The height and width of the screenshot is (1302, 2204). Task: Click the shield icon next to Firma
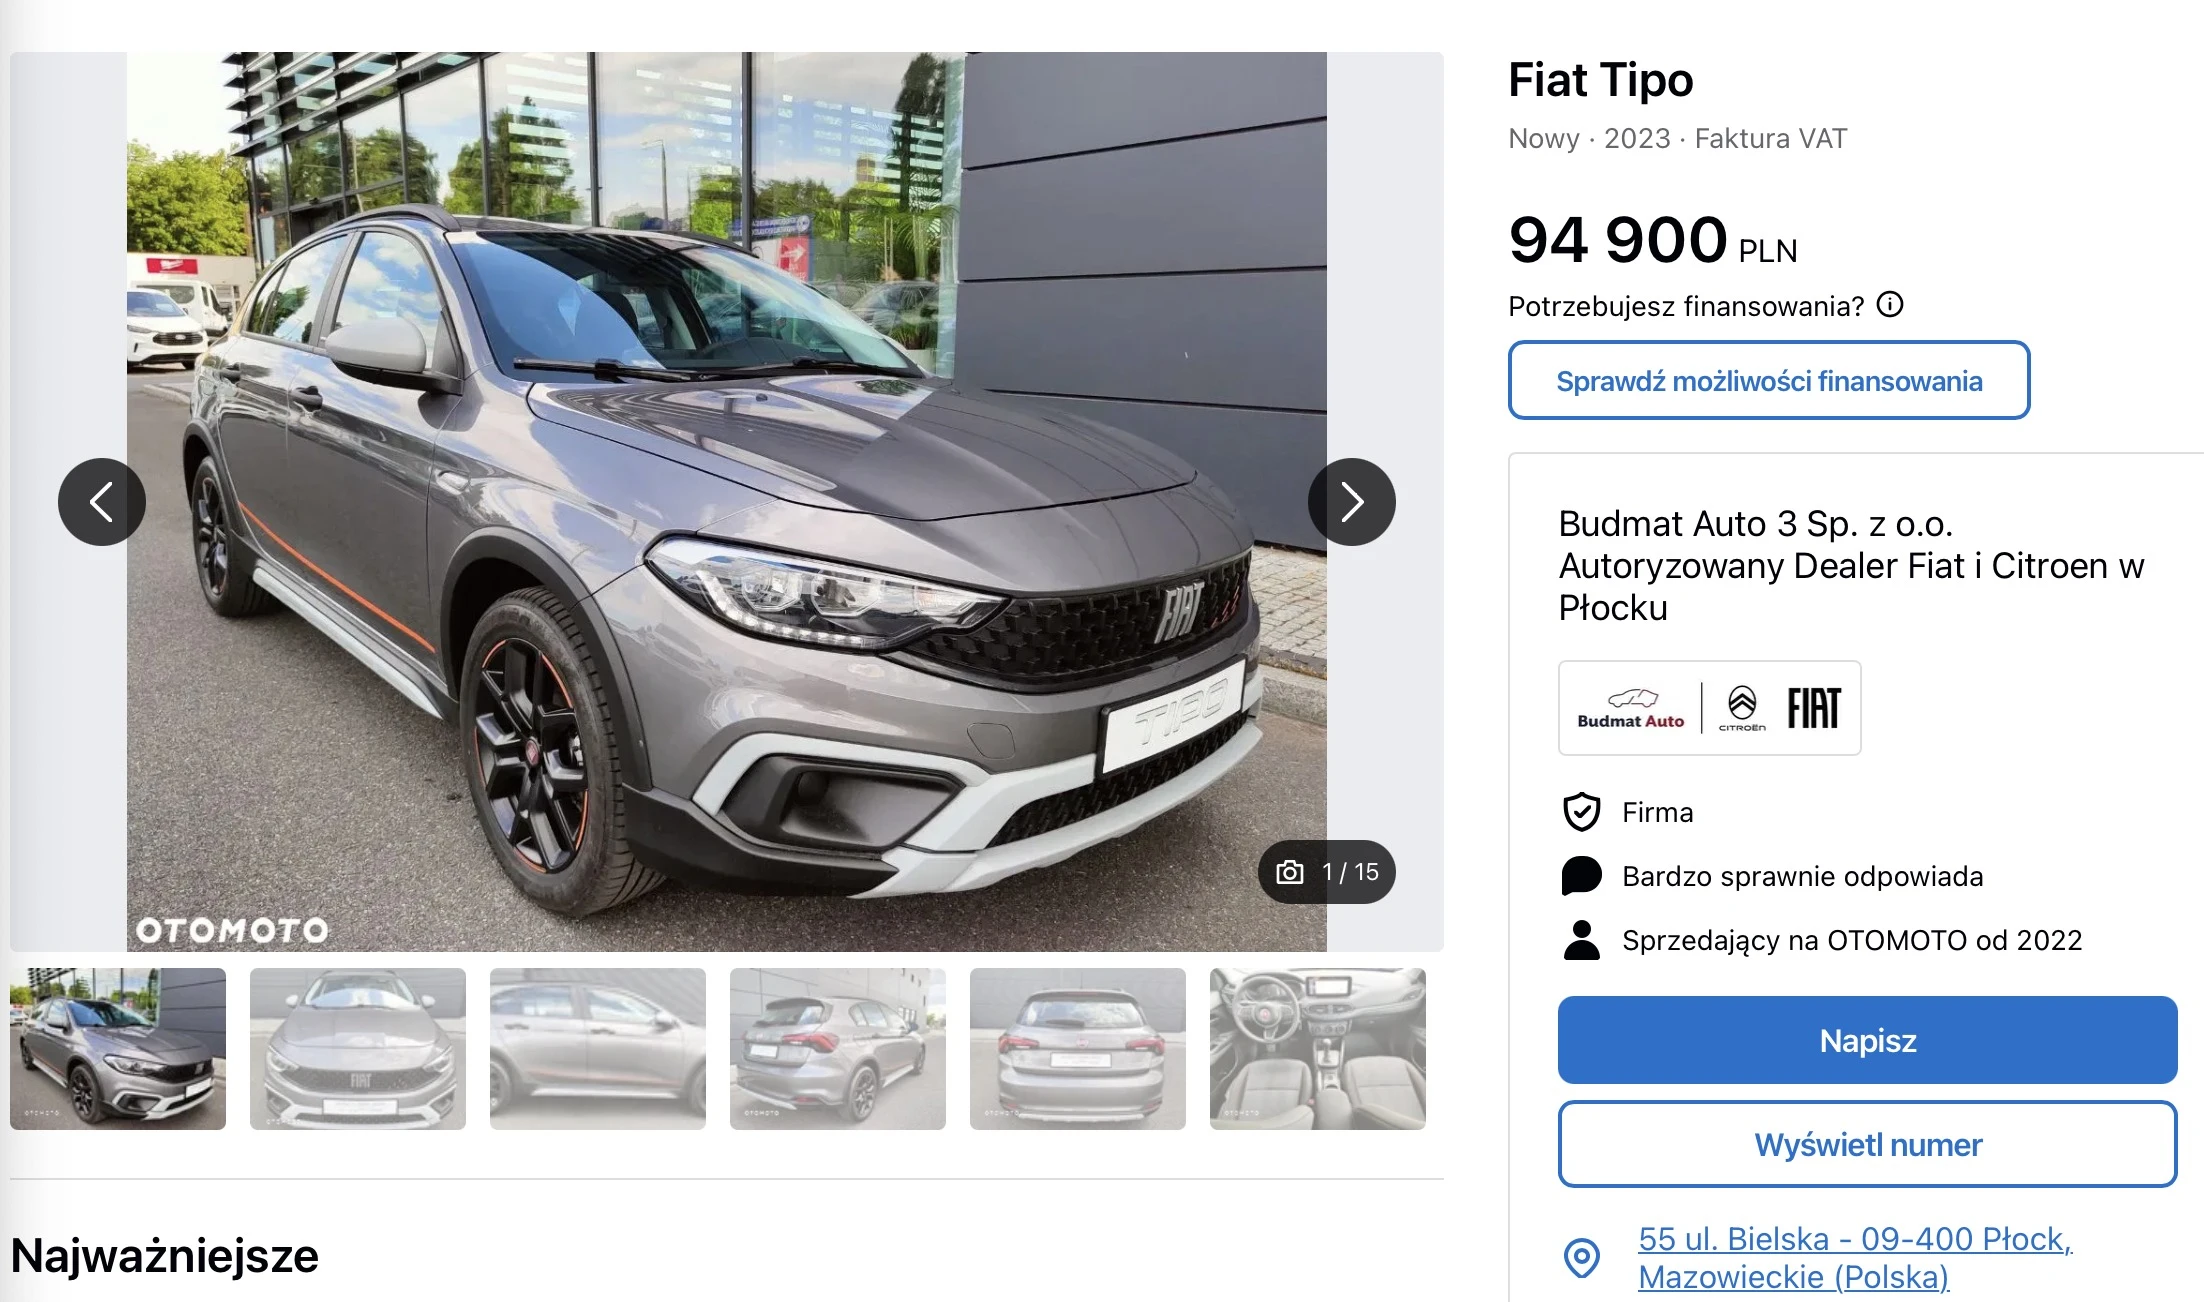[1582, 812]
